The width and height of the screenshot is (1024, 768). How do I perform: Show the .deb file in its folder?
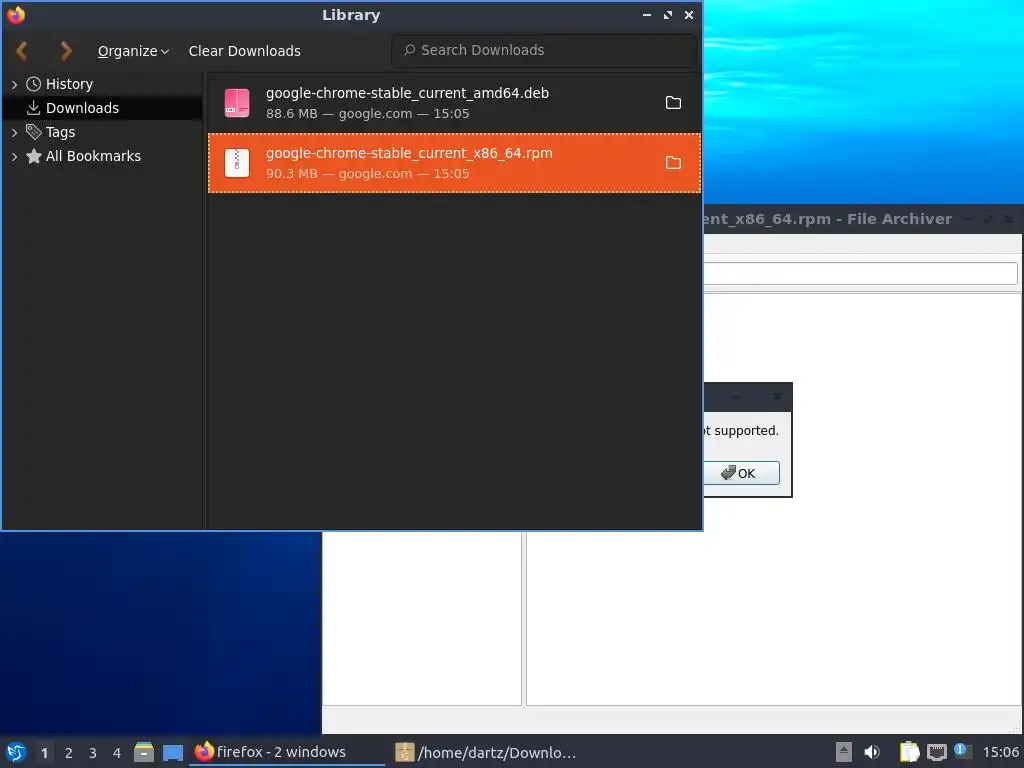pyautogui.click(x=673, y=103)
